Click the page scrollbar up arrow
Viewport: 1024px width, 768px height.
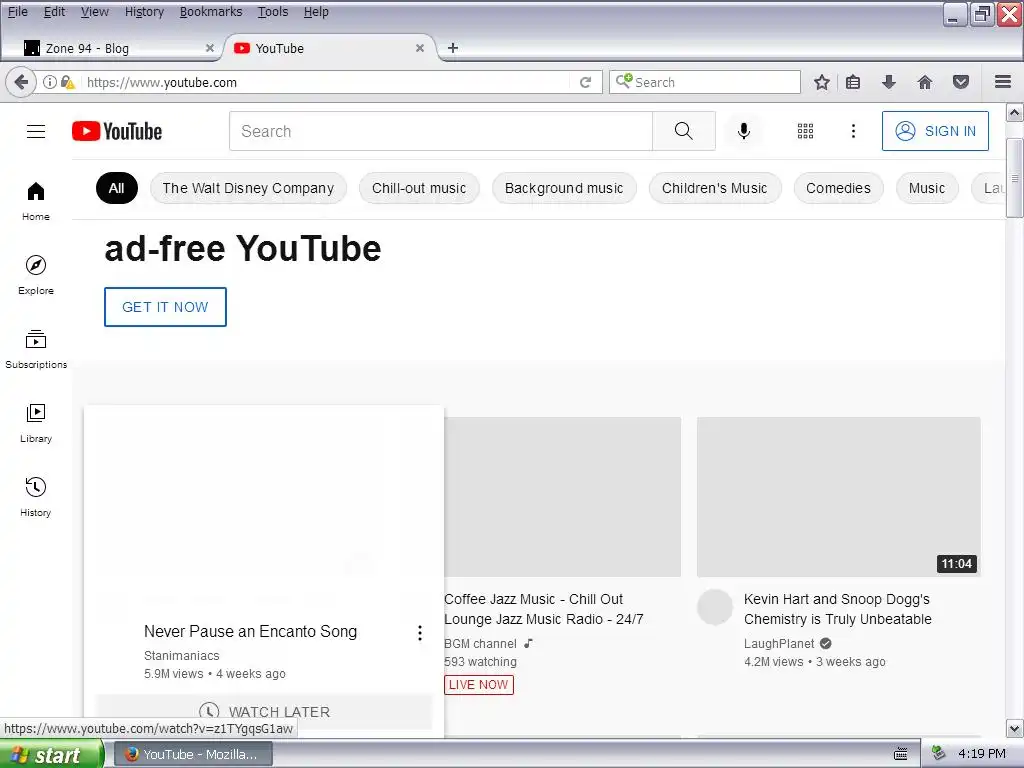click(1014, 113)
